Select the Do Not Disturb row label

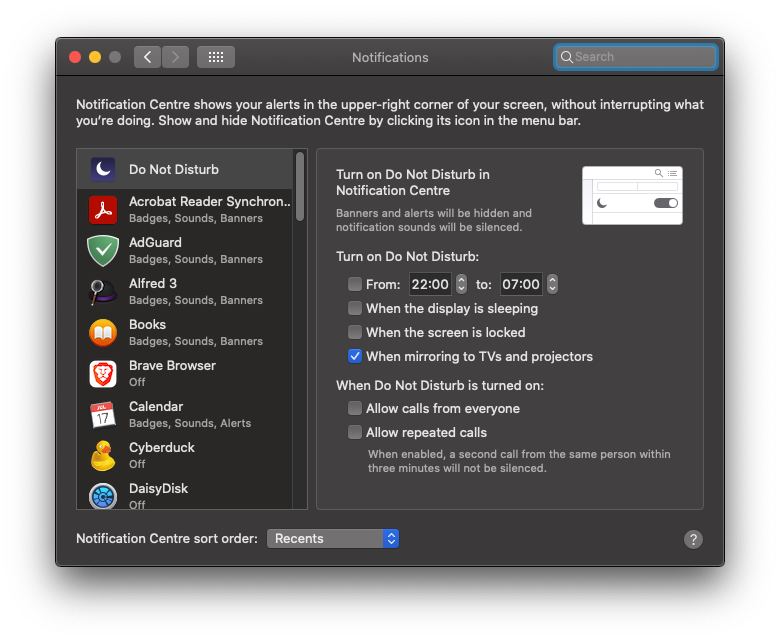[x=174, y=170]
